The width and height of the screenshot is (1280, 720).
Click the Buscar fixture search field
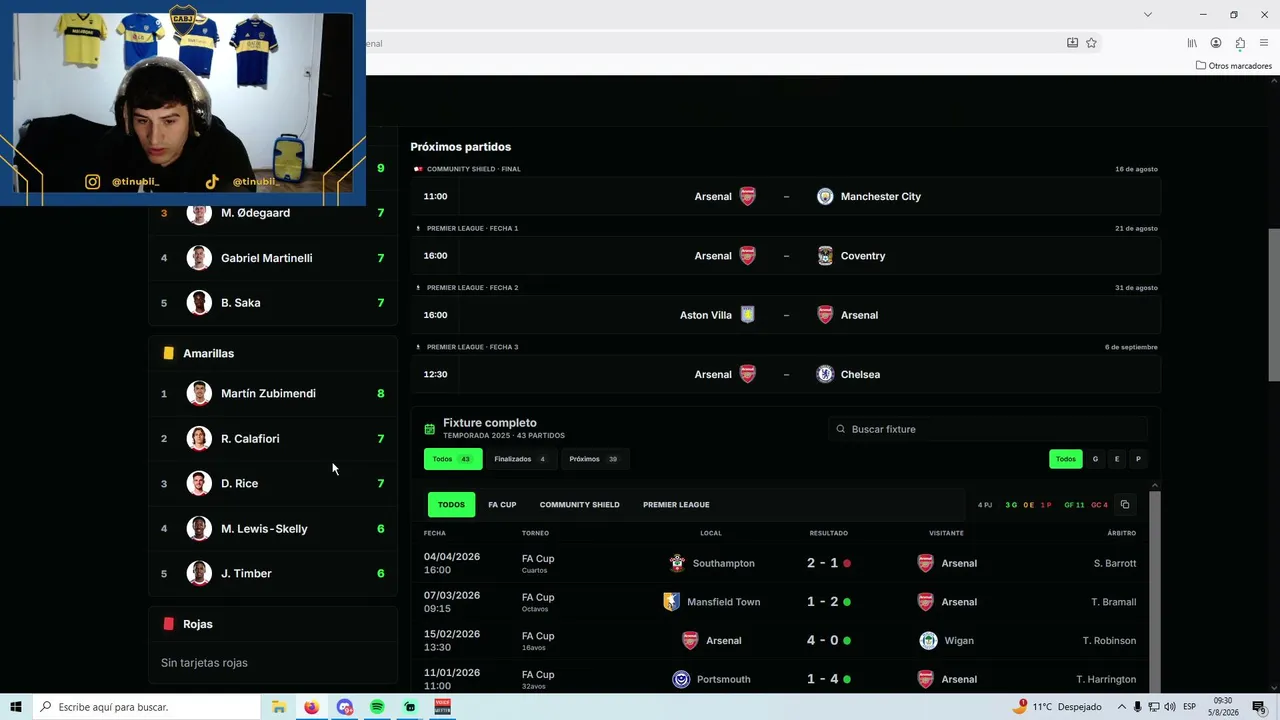(988, 429)
